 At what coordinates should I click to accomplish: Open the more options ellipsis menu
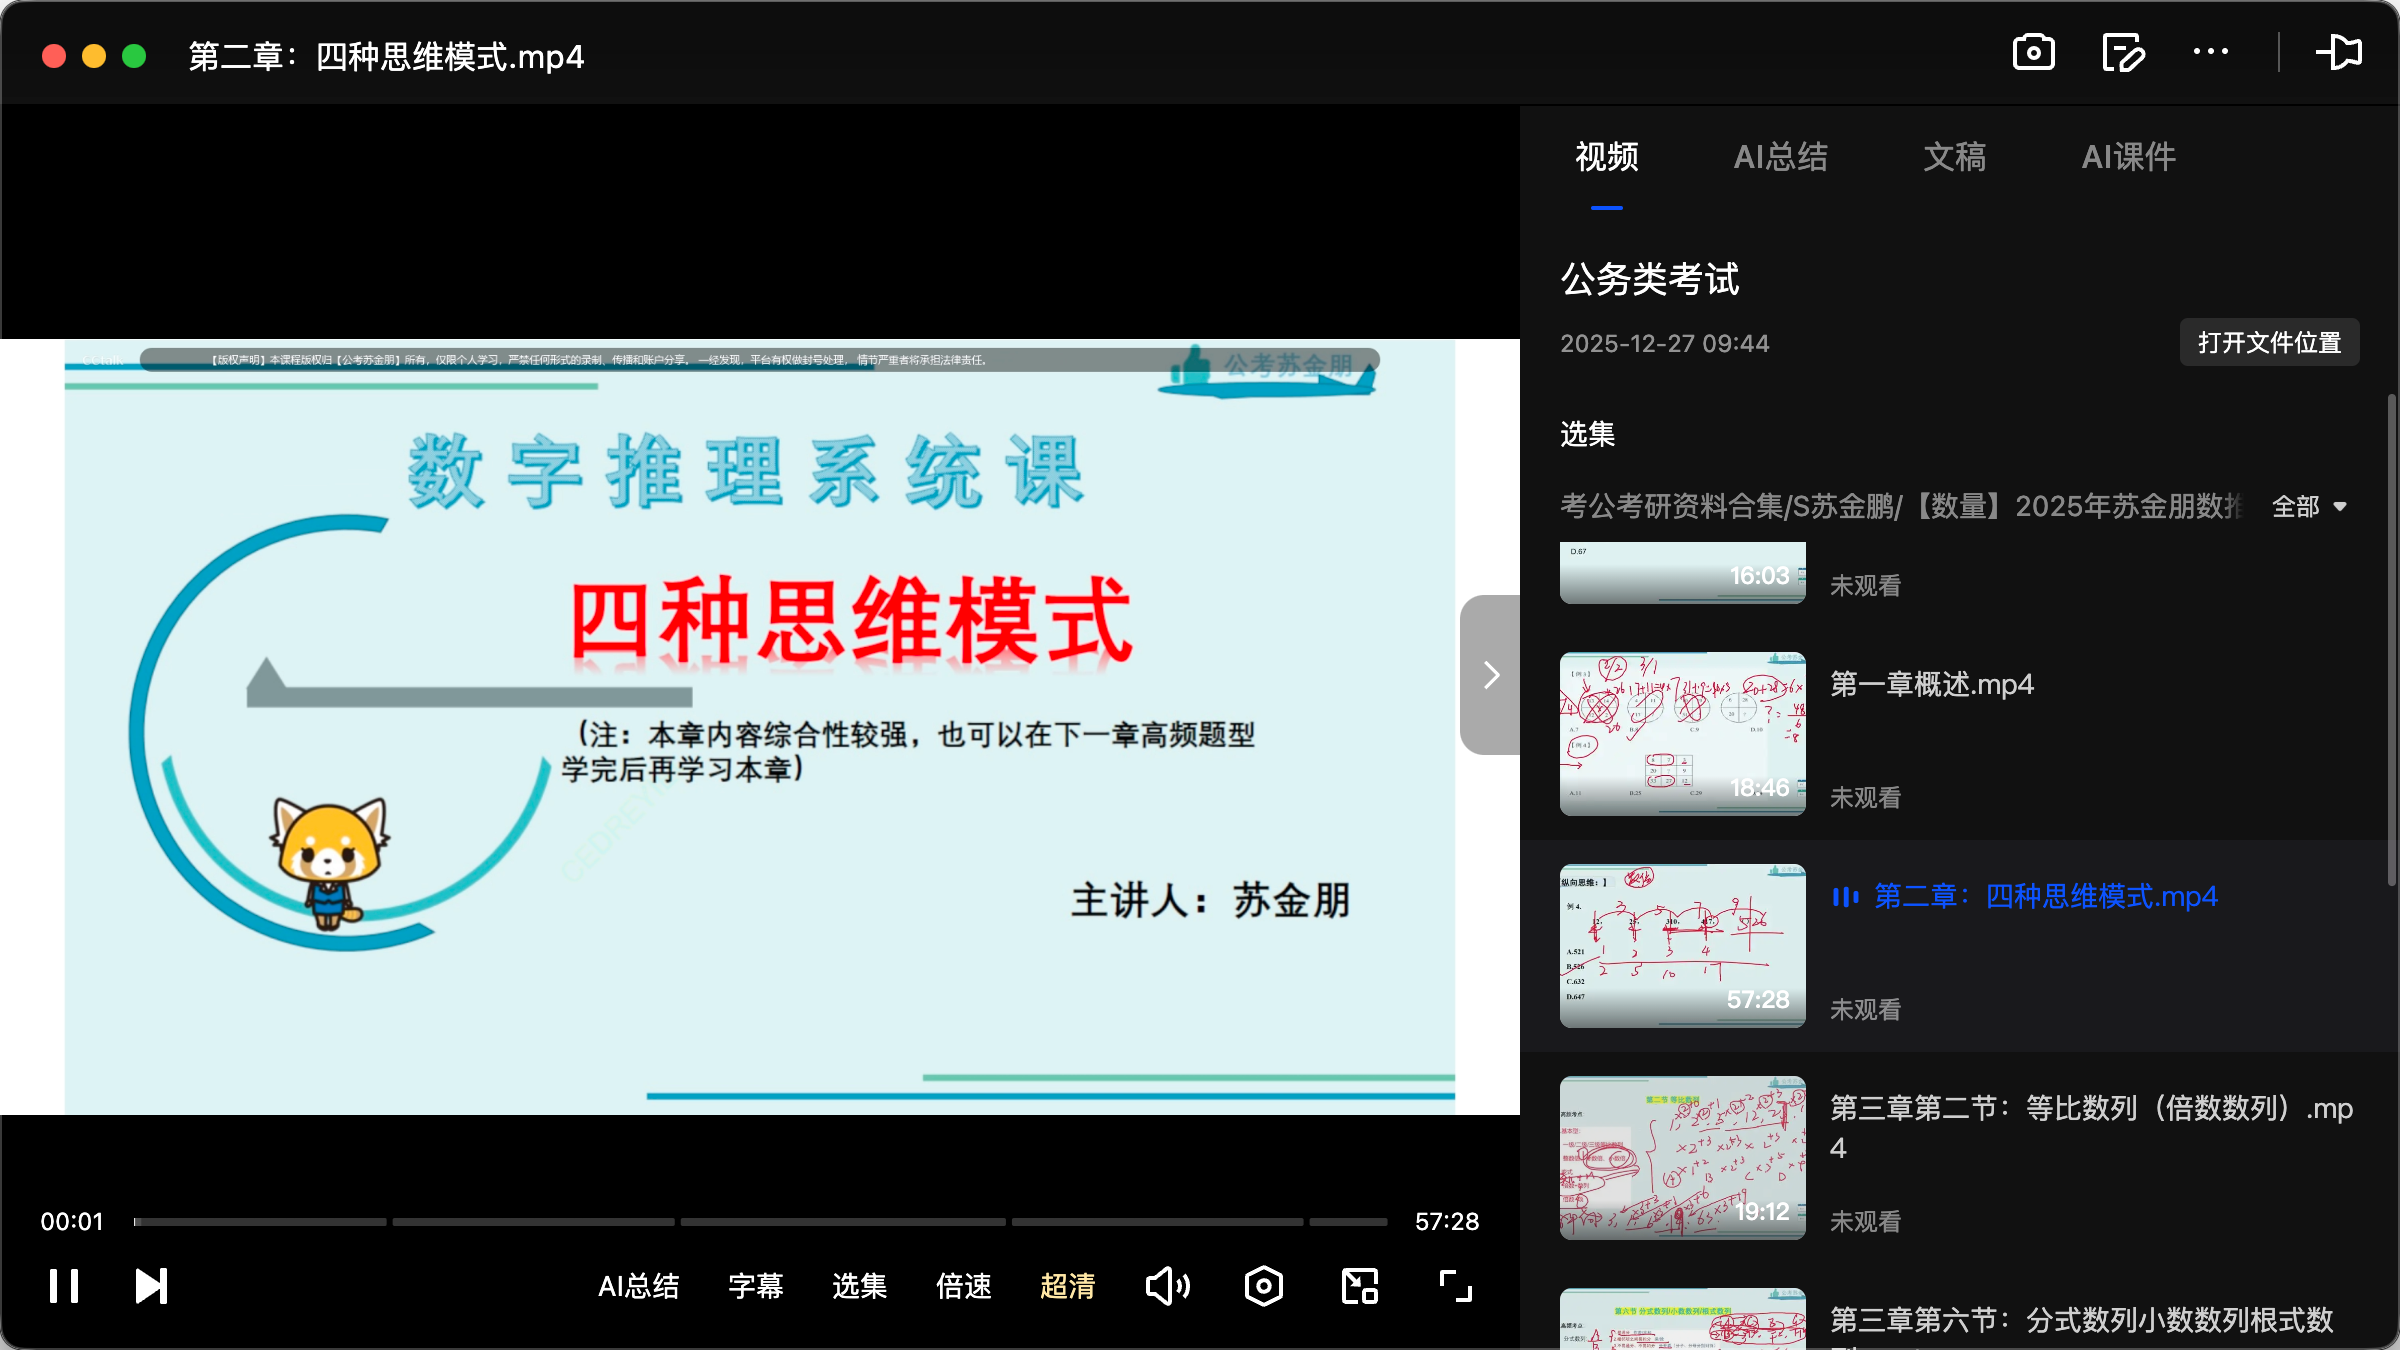click(x=2211, y=52)
